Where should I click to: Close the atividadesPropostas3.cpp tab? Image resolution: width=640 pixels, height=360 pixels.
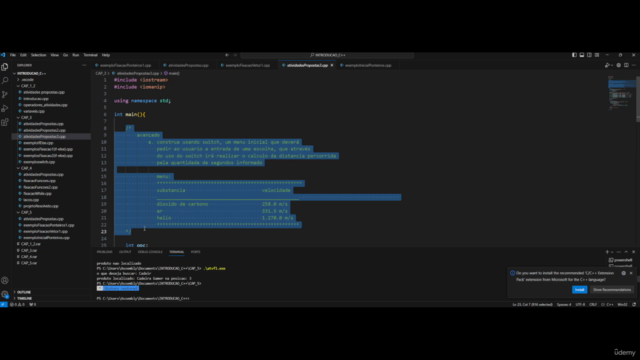tap(332, 65)
